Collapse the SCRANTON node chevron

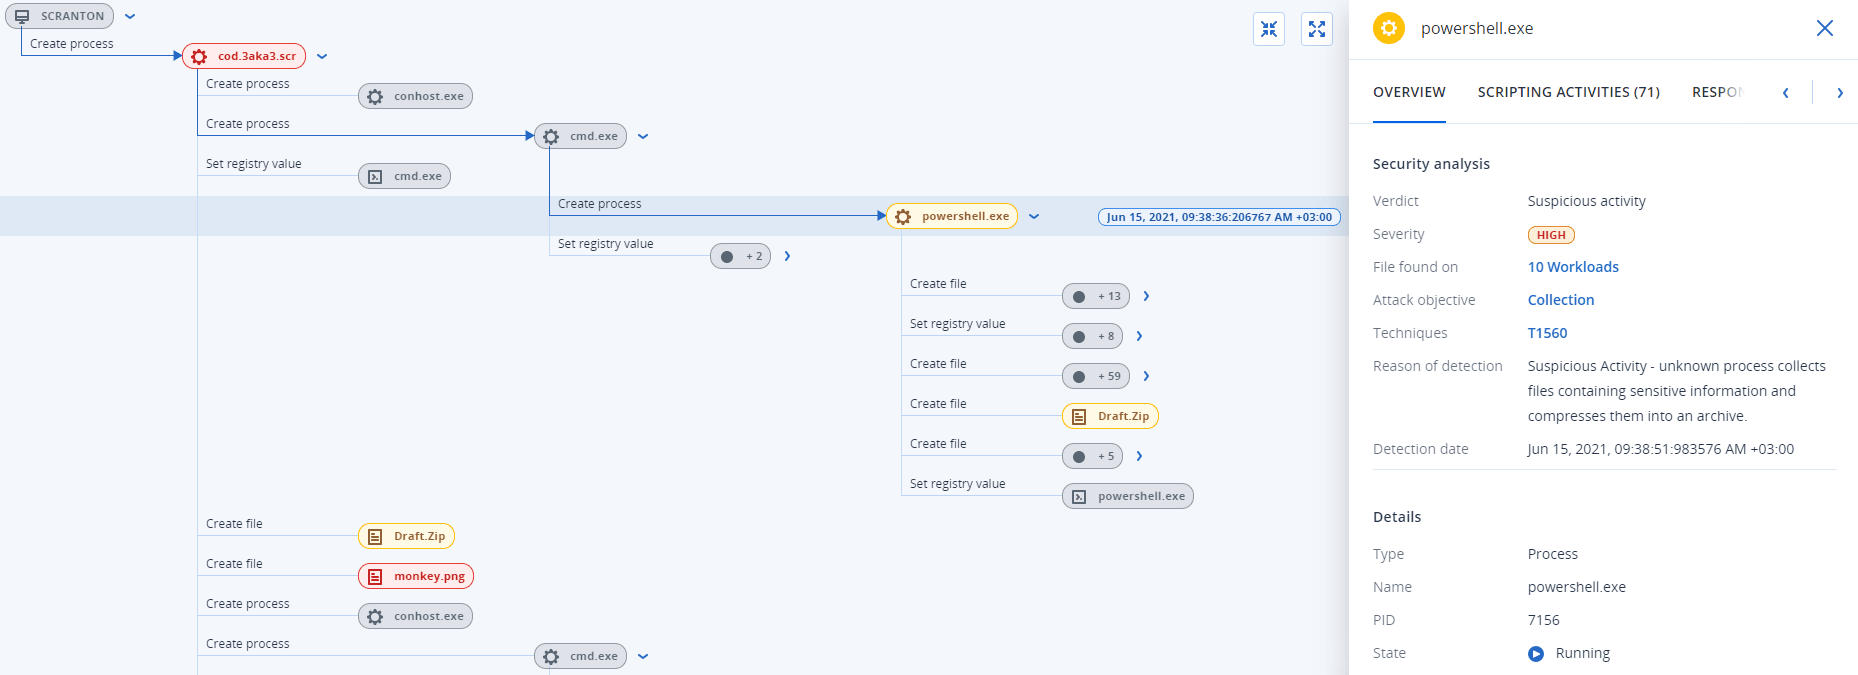click(130, 17)
